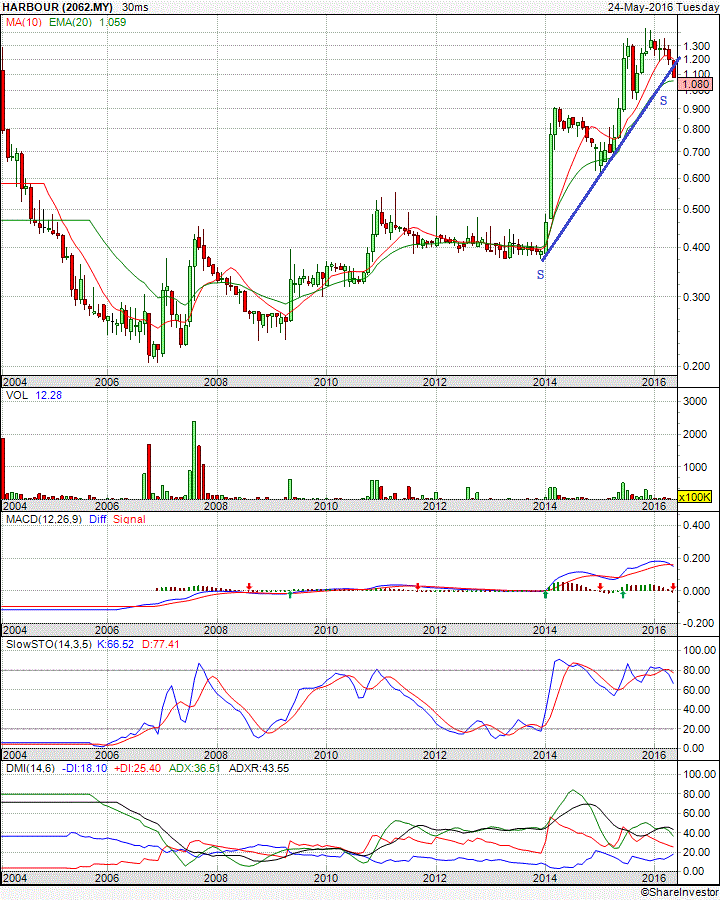Click the 0.900 price axis label

point(696,109)
